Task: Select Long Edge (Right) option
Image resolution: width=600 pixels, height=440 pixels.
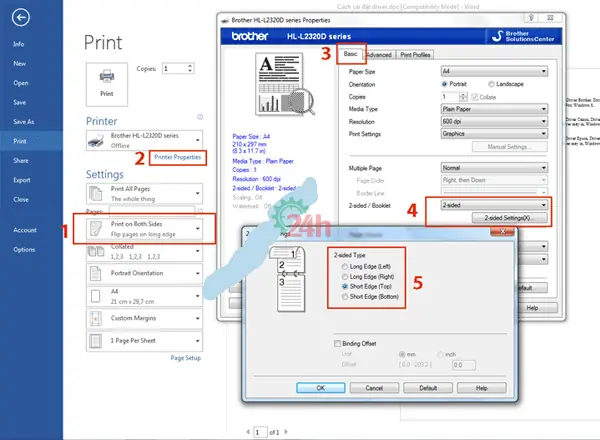Action: tap(345, 276)
